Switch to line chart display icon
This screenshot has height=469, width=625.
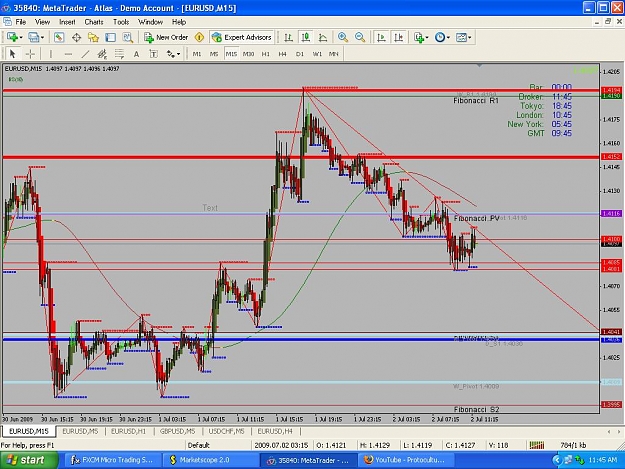[x=323, y=37]
